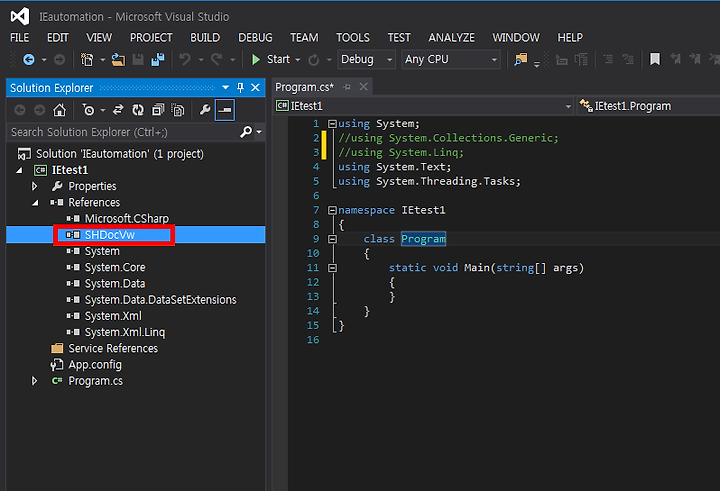
Task: Click the Navigate Backward arrow icon
Action: pyautogui.click(x=29, y=60)
